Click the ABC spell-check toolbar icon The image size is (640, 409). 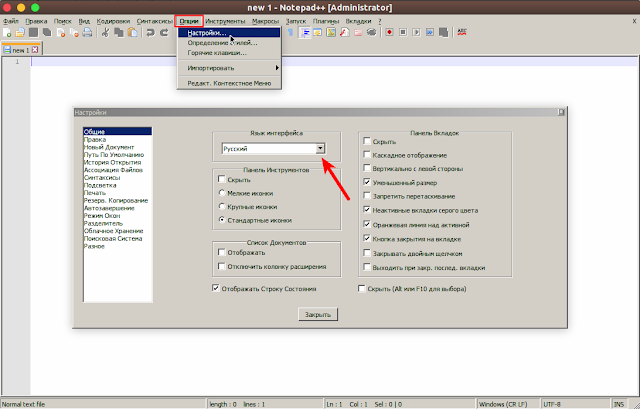click(462, 32)
